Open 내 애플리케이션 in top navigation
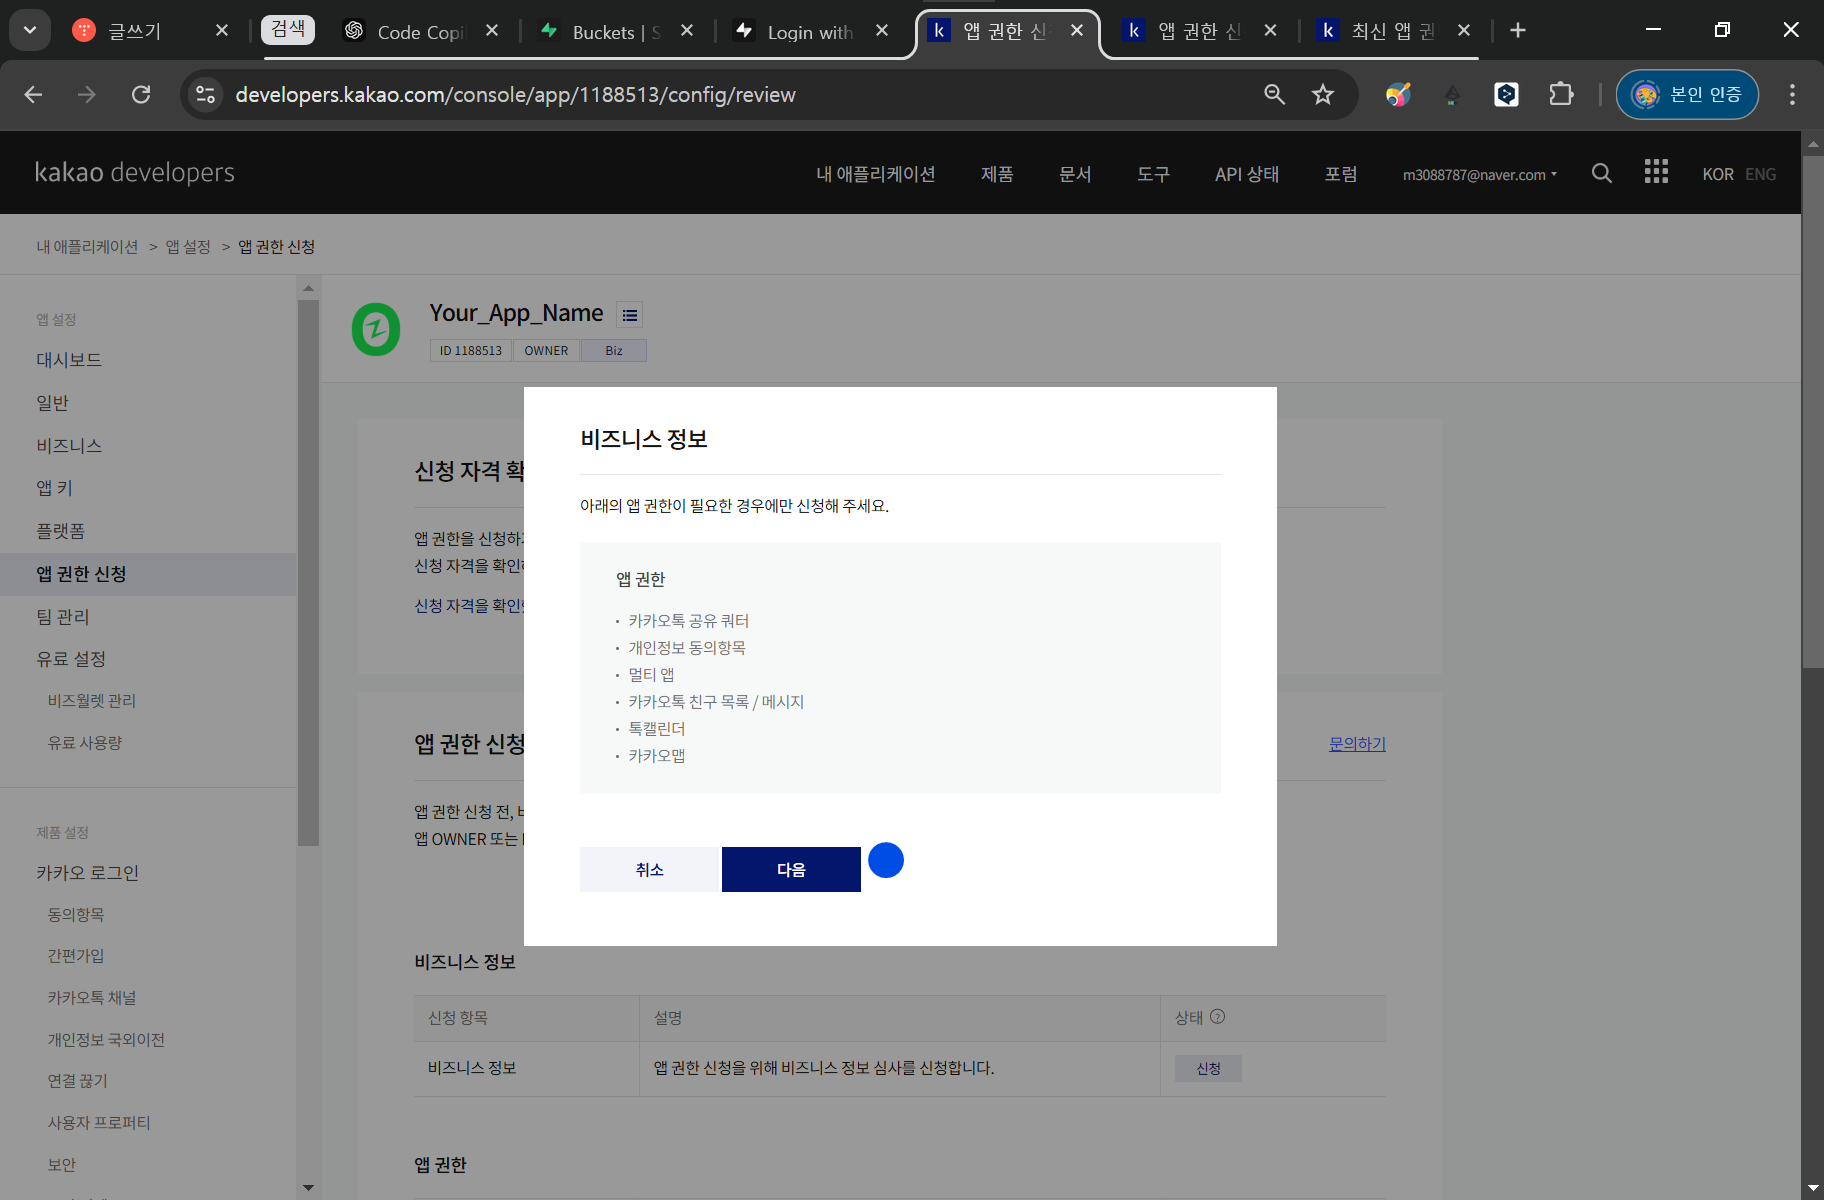1824x1200 pixels. [876, 174]
